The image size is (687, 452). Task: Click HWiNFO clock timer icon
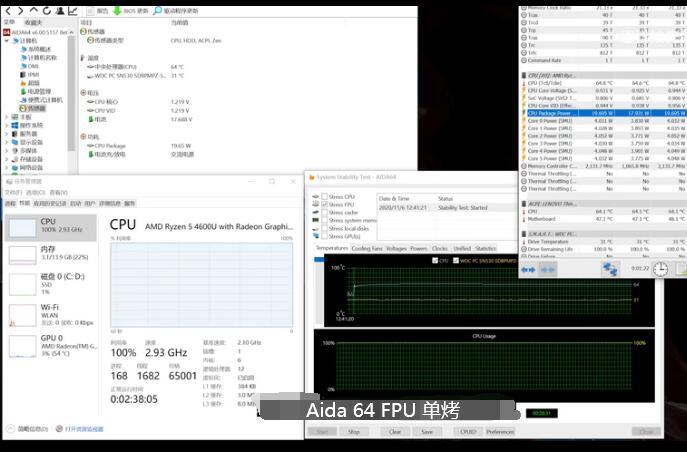[661, 269]
